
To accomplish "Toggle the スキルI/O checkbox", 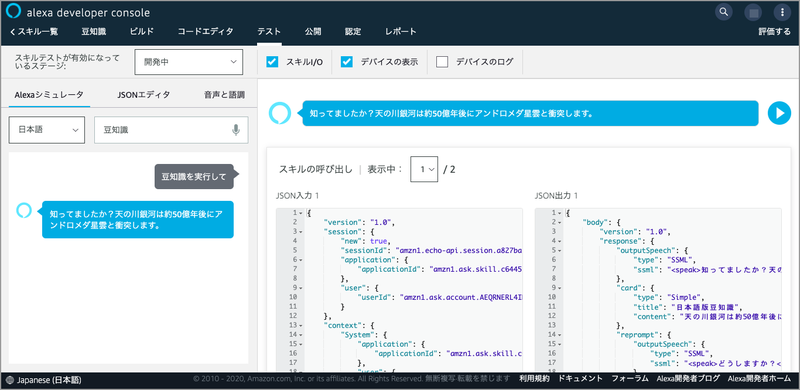I will 272,62.
